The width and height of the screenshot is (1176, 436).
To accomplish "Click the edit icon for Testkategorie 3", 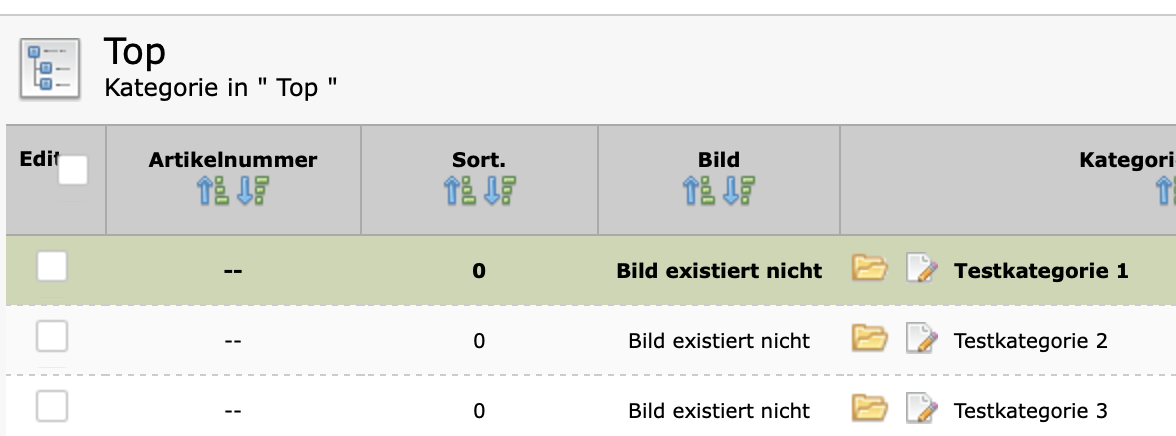I will (x=921, y=410).
